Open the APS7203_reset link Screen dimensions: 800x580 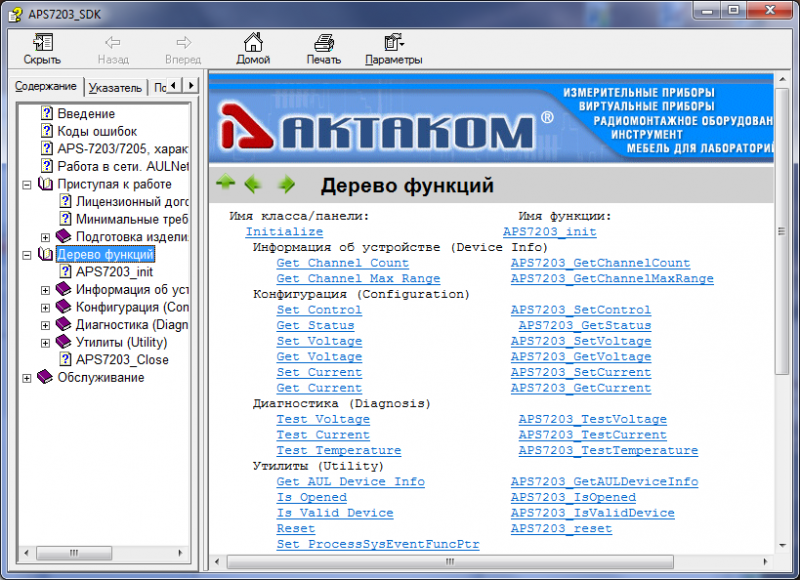561,528
